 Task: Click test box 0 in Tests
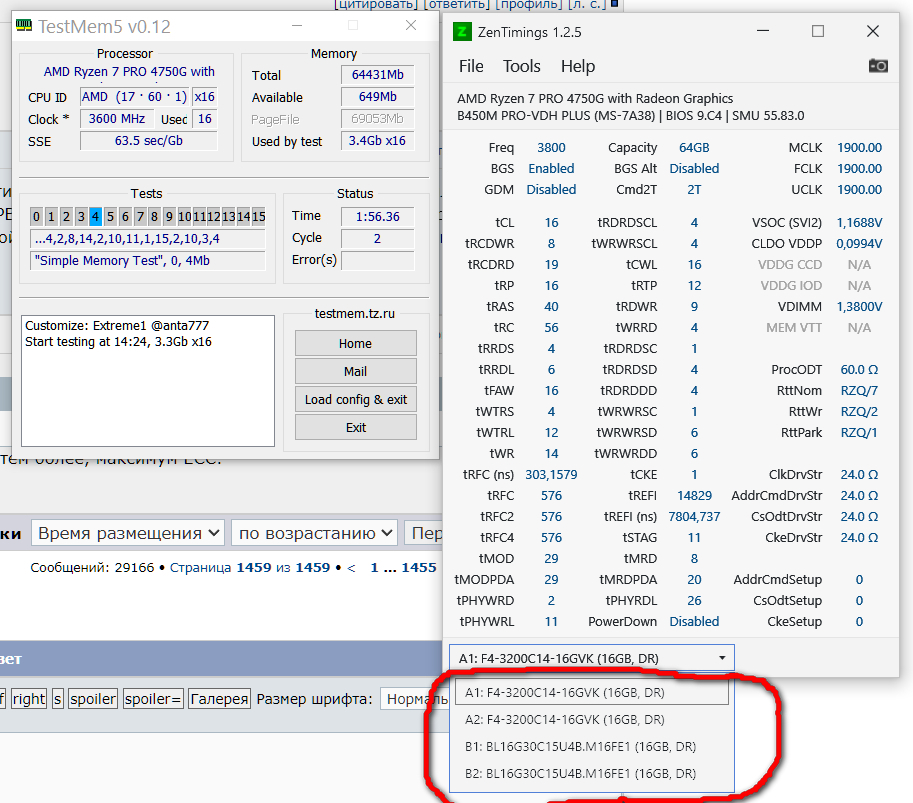(x=36, y=217)
